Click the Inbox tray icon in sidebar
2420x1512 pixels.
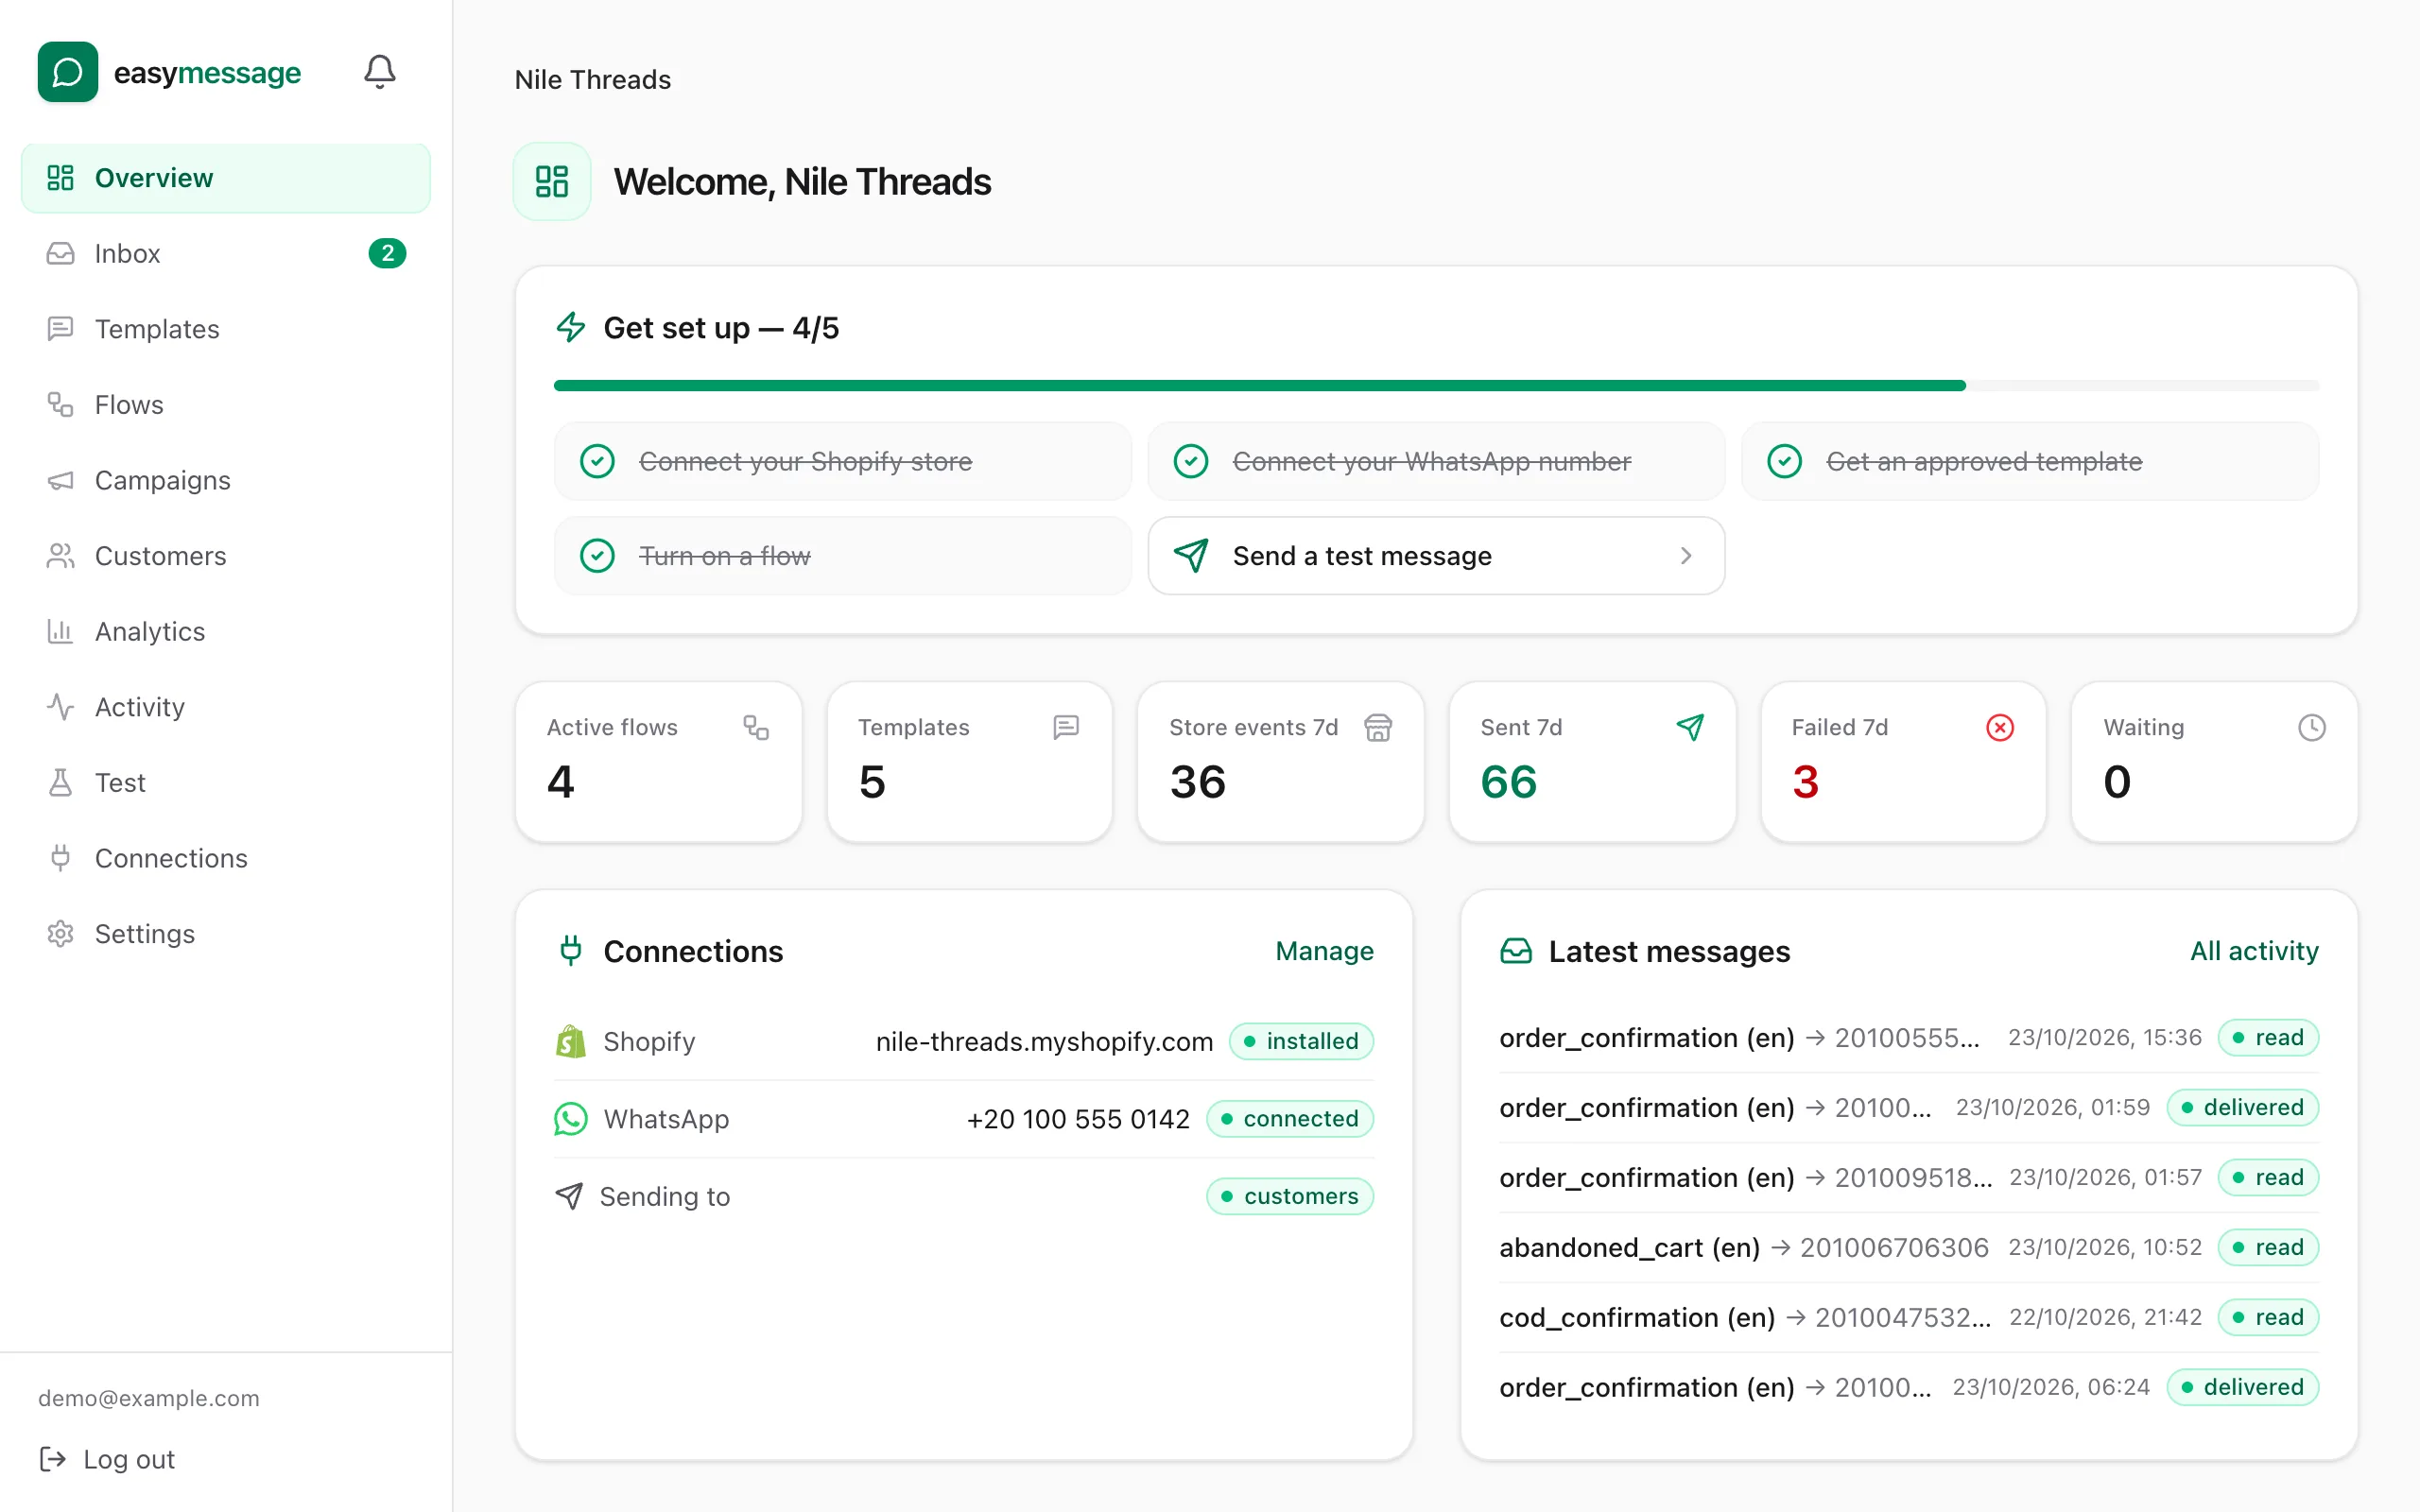coord(60,254)
